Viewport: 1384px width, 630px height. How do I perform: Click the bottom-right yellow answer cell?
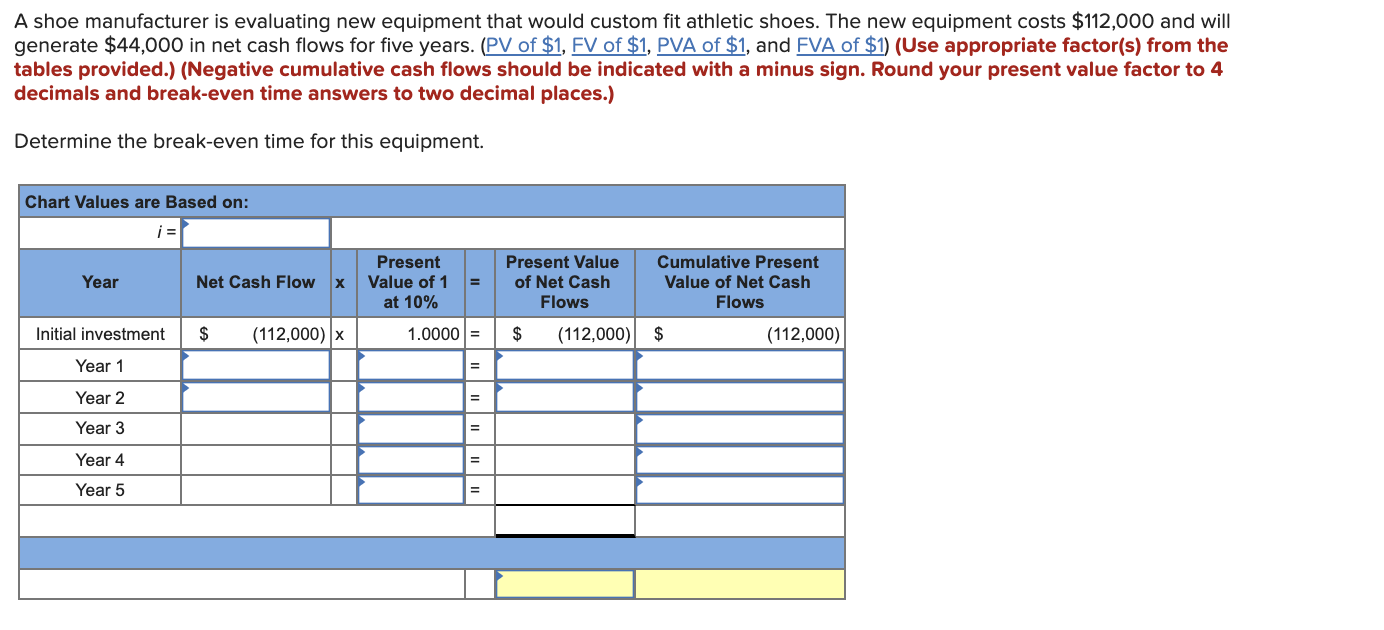click(739, 583)
